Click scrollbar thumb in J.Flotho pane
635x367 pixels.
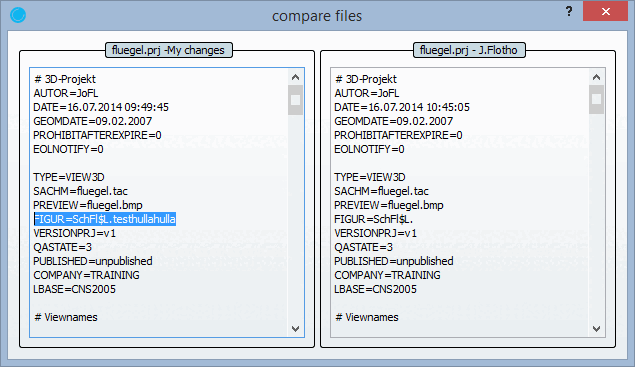pos(596,99)
